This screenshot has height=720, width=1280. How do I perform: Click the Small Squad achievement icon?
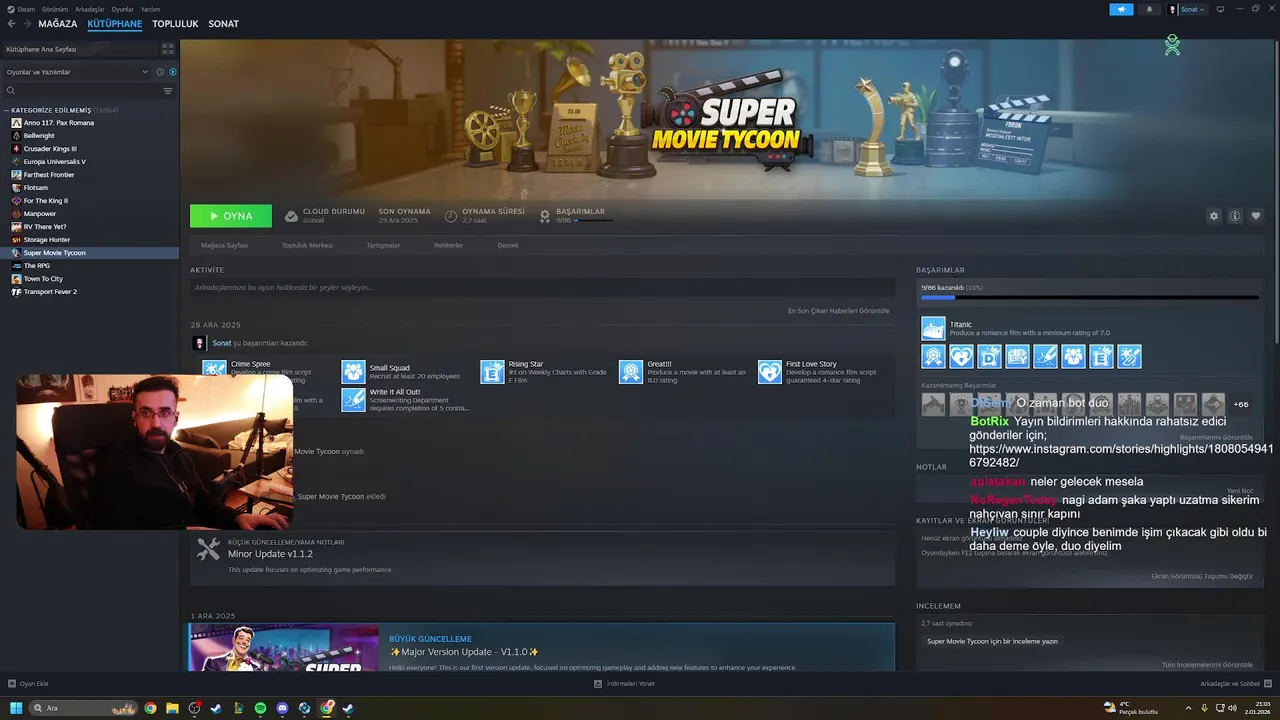click(353, 372)
